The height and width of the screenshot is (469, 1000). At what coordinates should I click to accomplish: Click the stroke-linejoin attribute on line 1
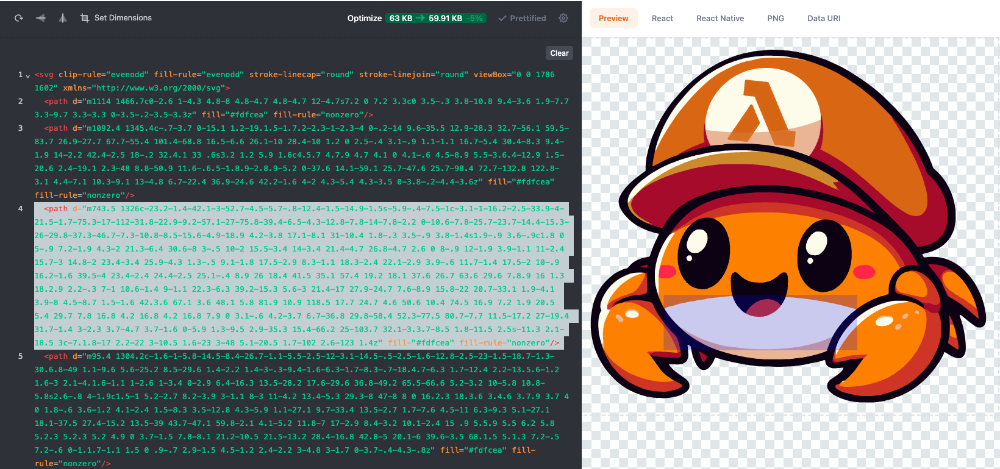click(x=414, y=75)
